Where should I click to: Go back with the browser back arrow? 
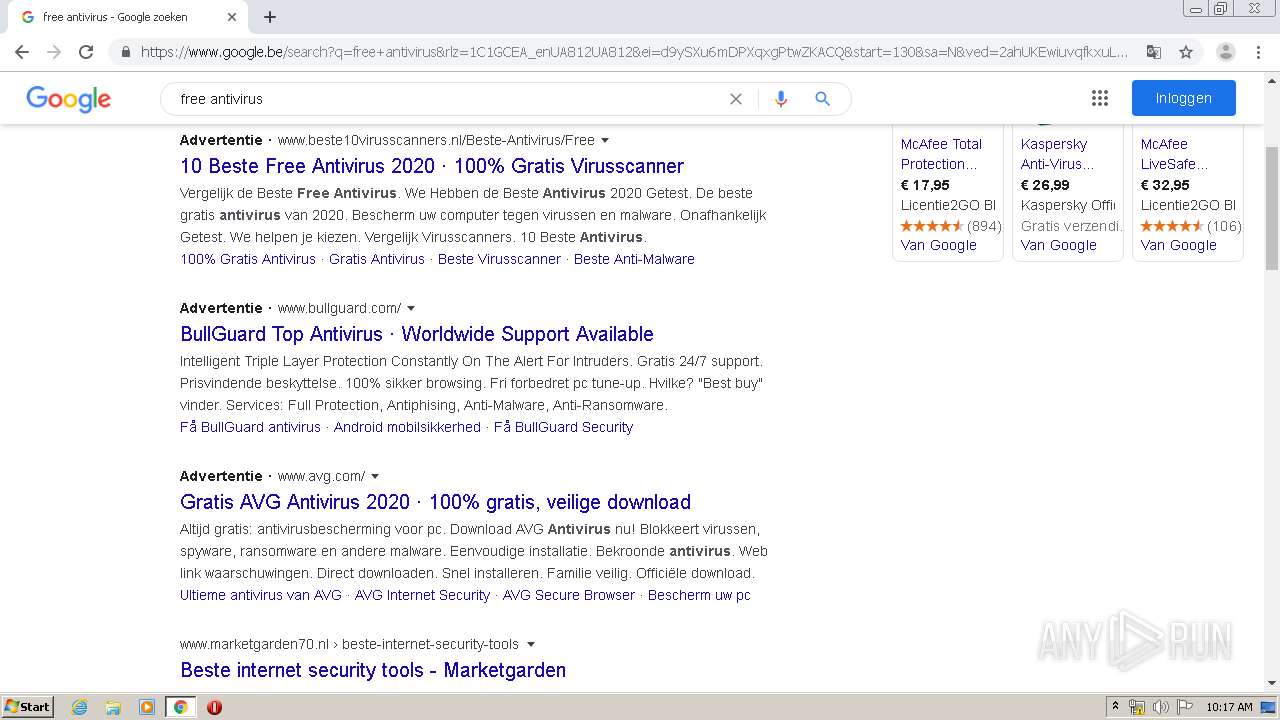click(x=22, y=52)
